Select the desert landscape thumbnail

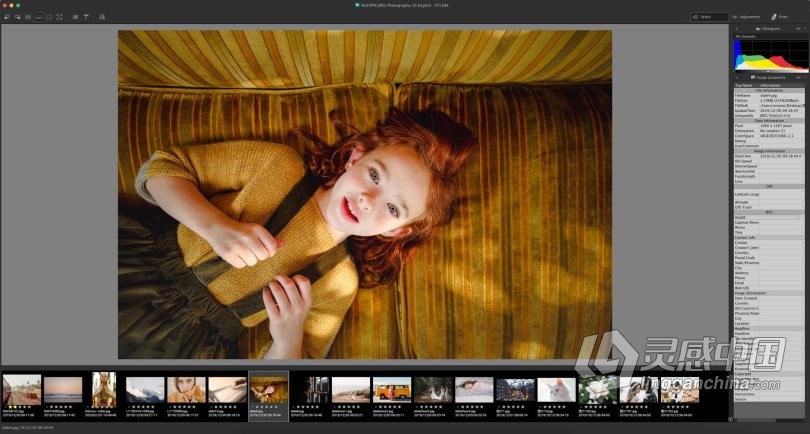point(351,390)
